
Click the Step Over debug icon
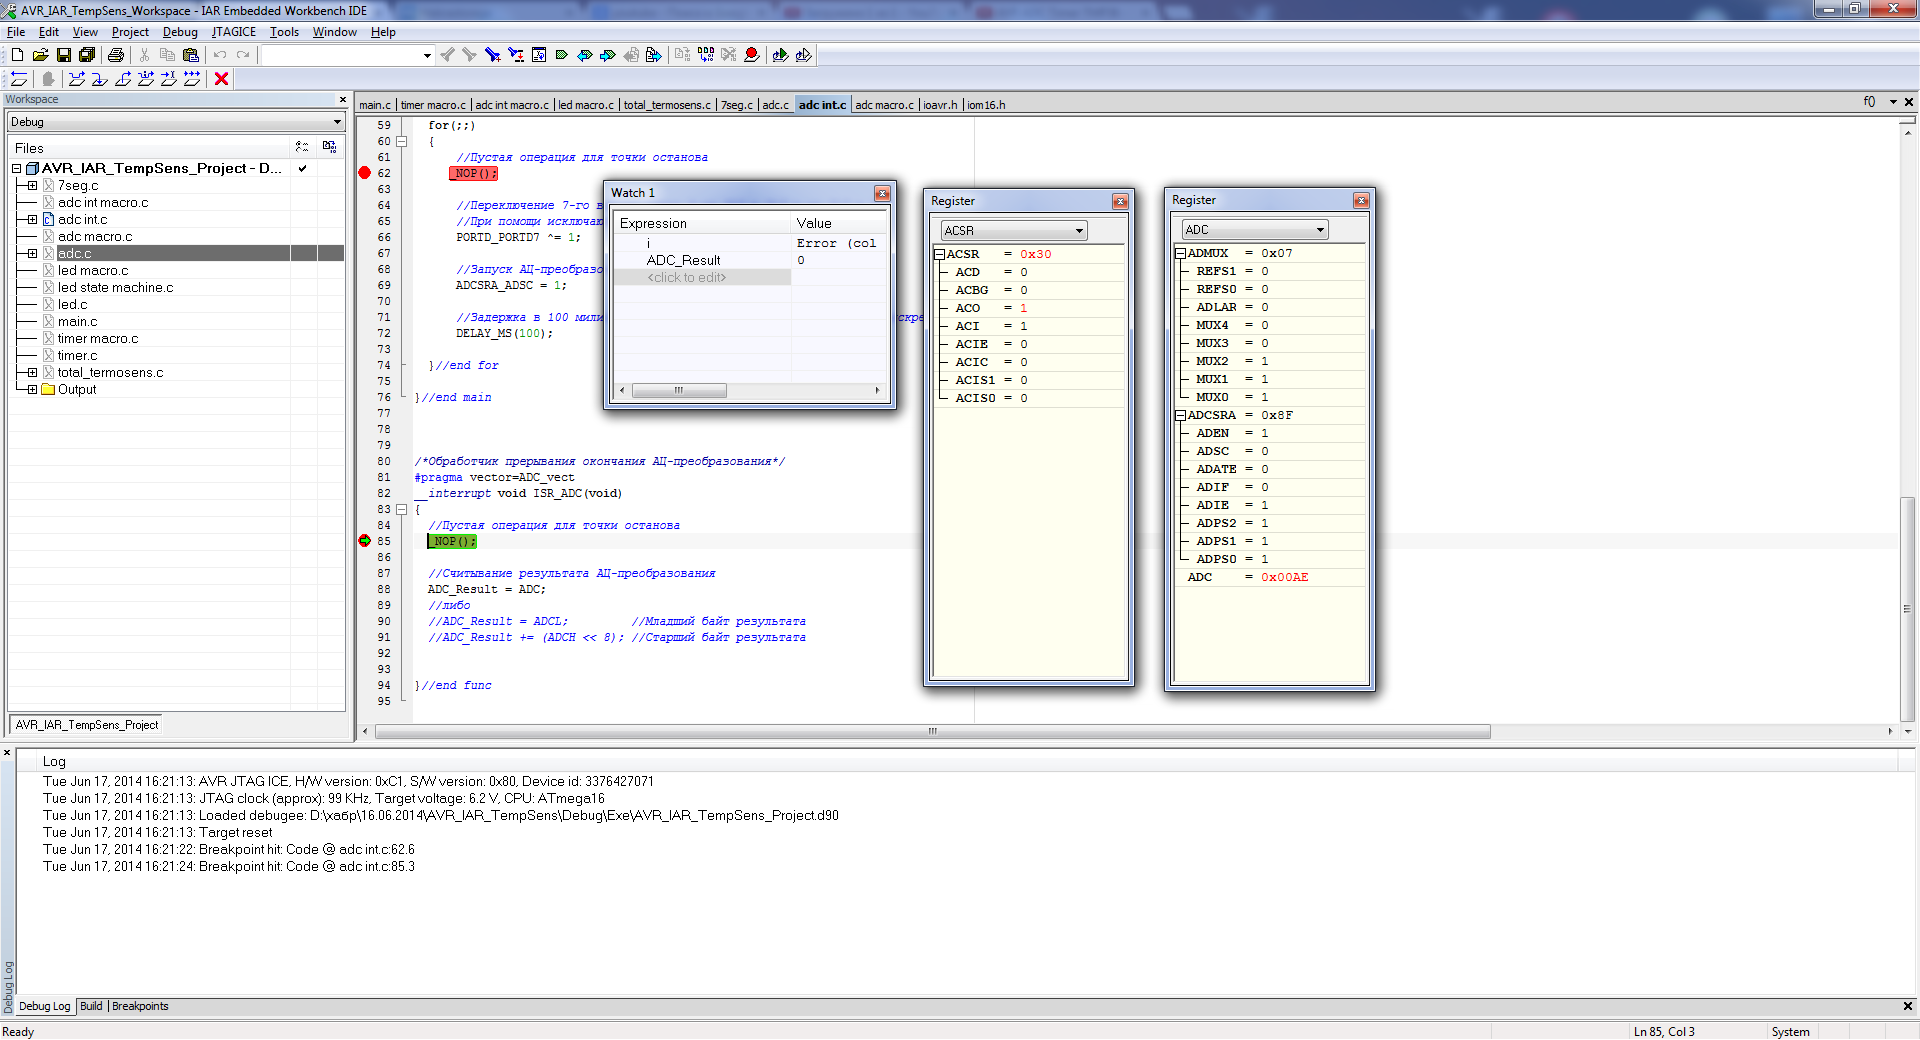[77, 79]
